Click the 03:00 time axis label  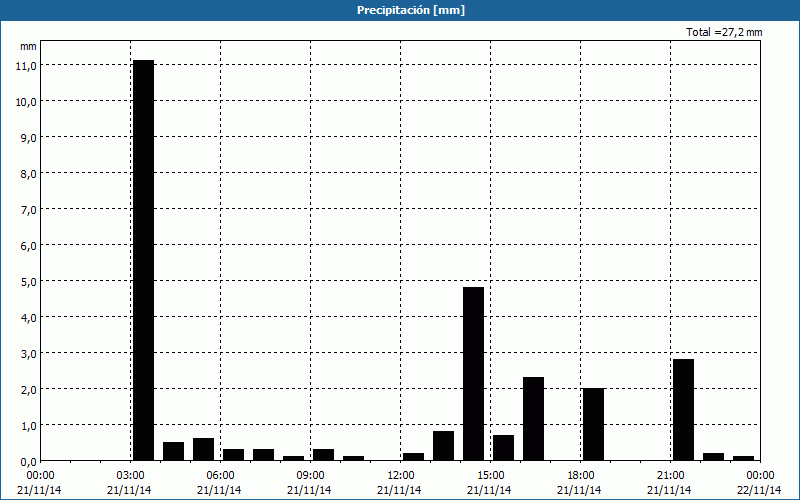(131, 475)
